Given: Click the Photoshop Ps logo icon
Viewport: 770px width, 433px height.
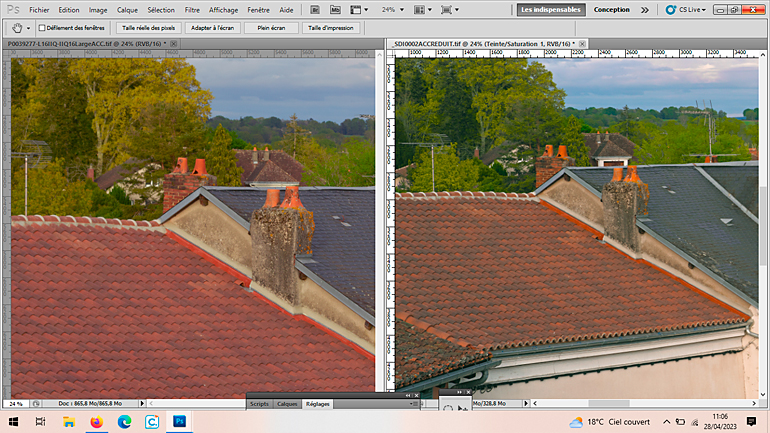Looking at the screenshot, I should (13, 9).
